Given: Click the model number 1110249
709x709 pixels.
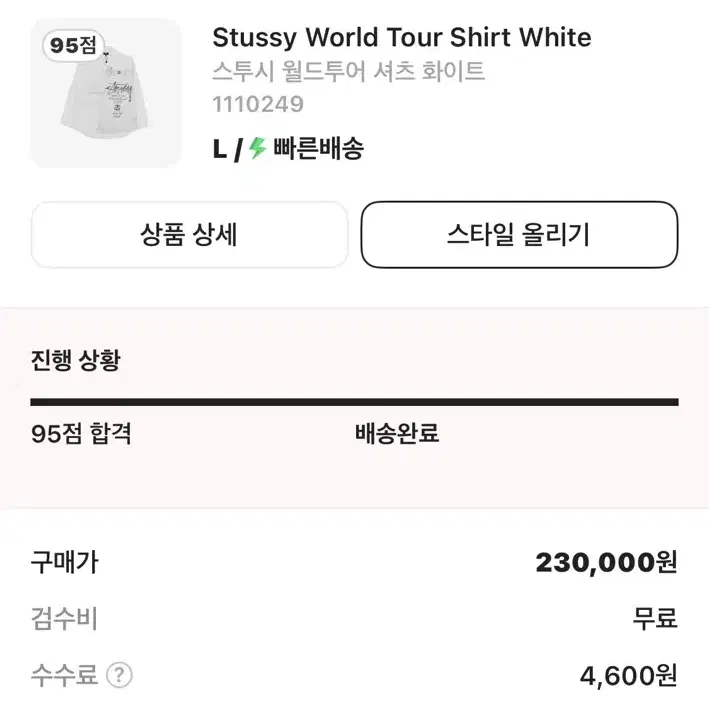Looking at the screenshot, I should click(258, 104).
